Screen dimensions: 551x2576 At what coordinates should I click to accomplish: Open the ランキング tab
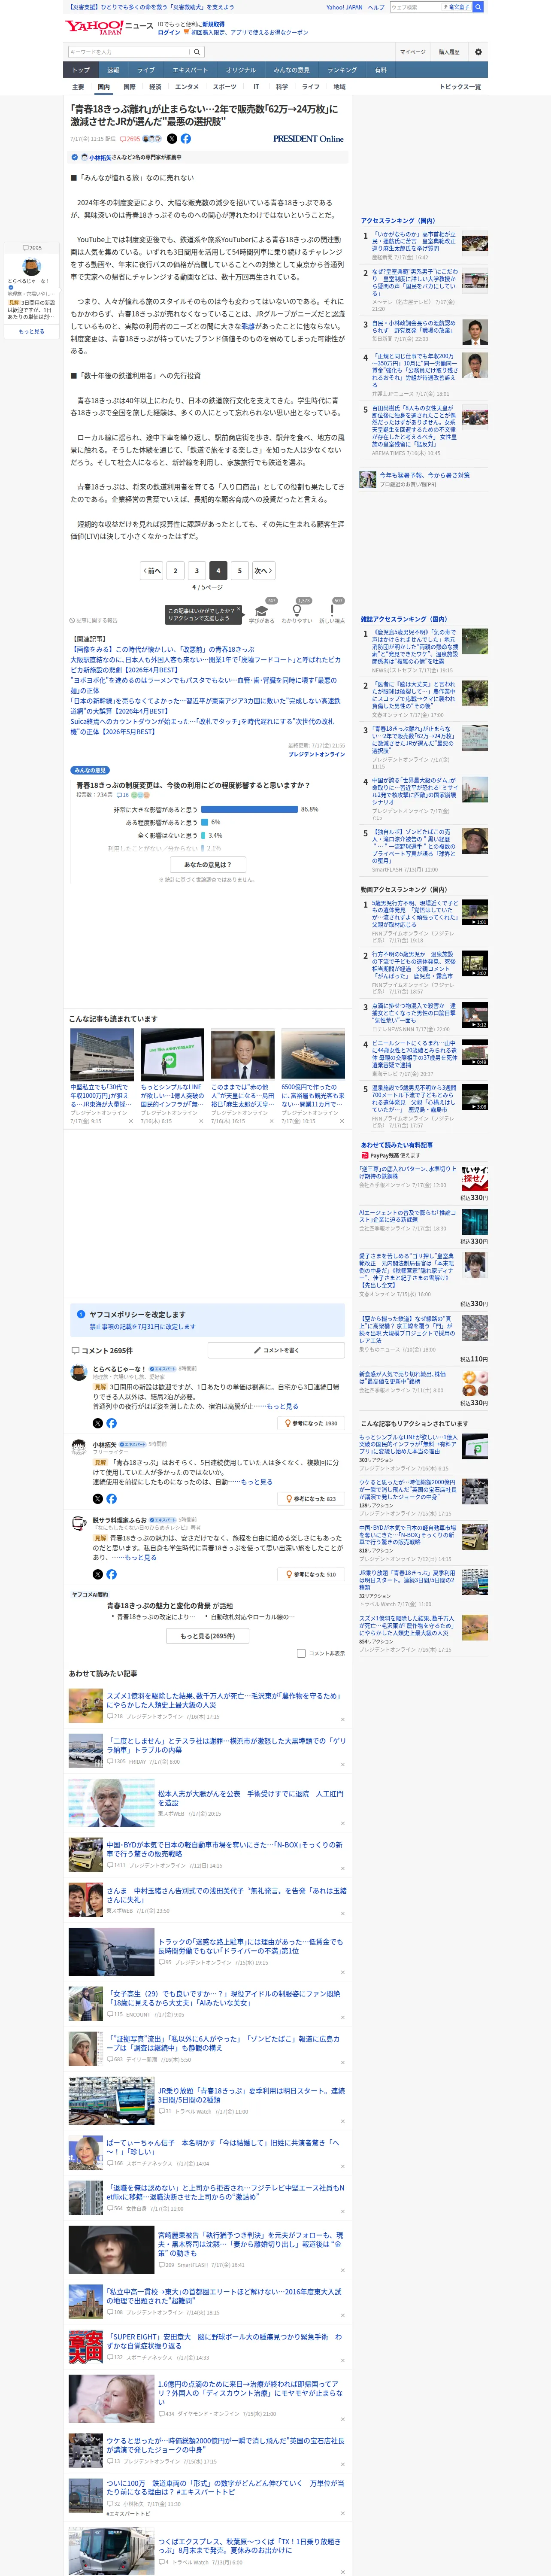coord(342,70)
